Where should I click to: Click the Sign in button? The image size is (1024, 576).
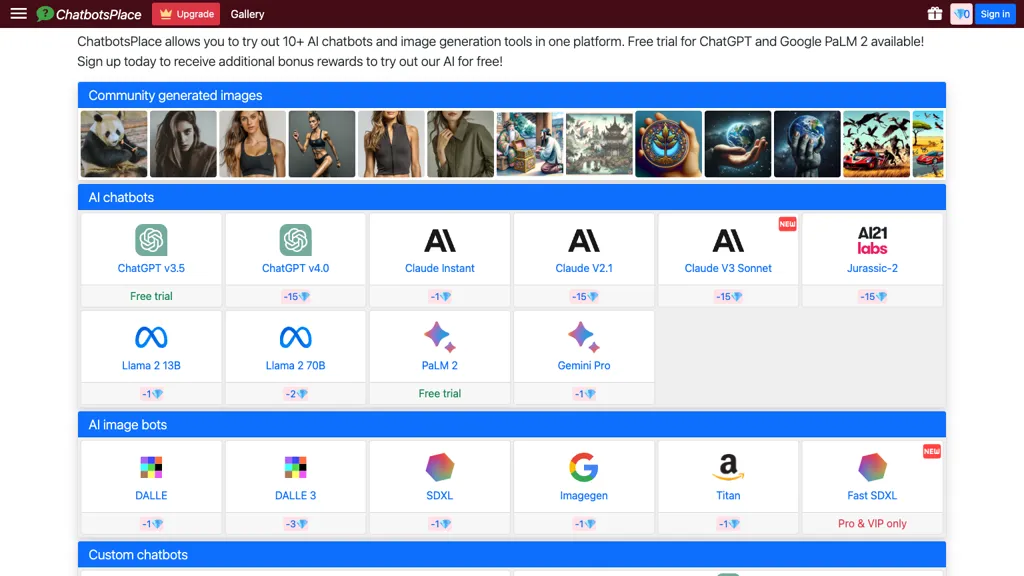pos(995,14)
